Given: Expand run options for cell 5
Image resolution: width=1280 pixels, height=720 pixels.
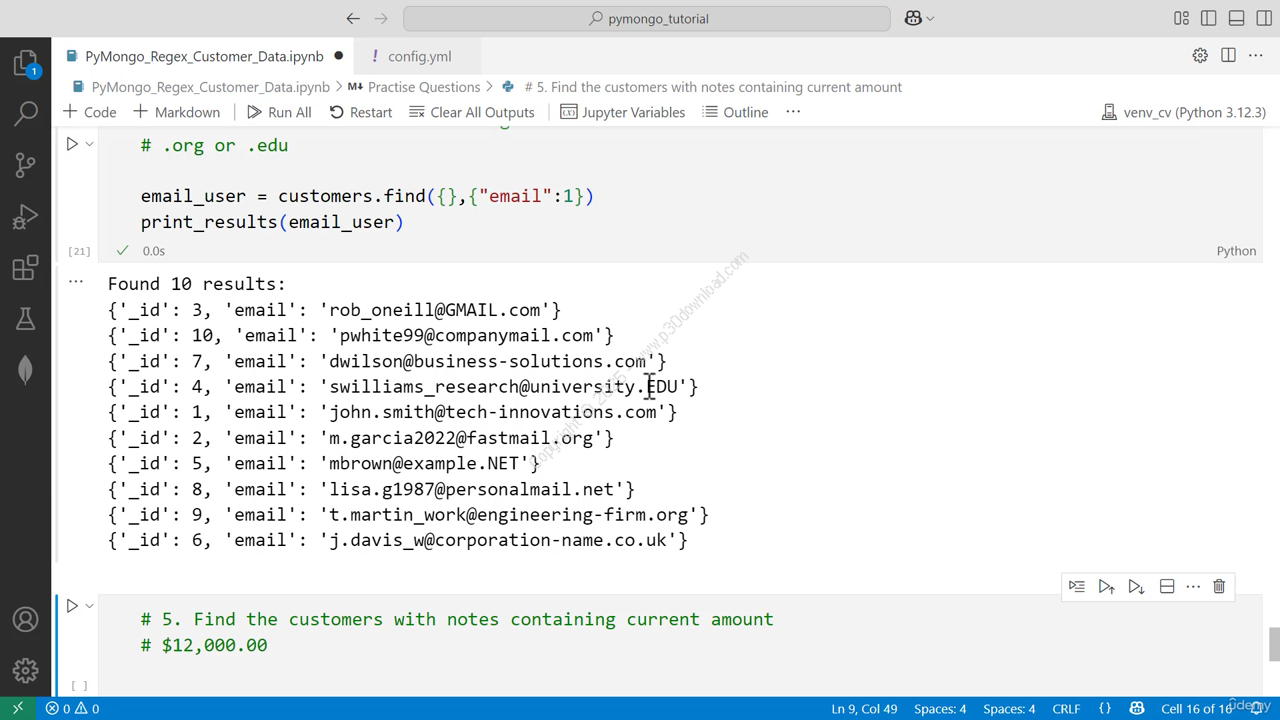Looking at the screenshot, I should click(x=89, y=605).
